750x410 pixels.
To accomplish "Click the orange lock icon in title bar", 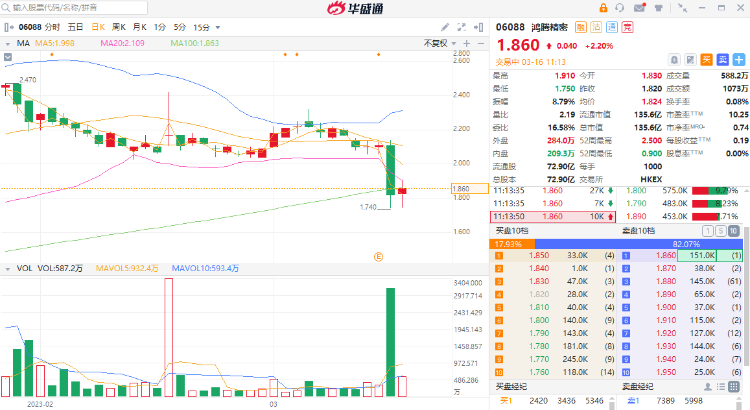I will point(603,8).
